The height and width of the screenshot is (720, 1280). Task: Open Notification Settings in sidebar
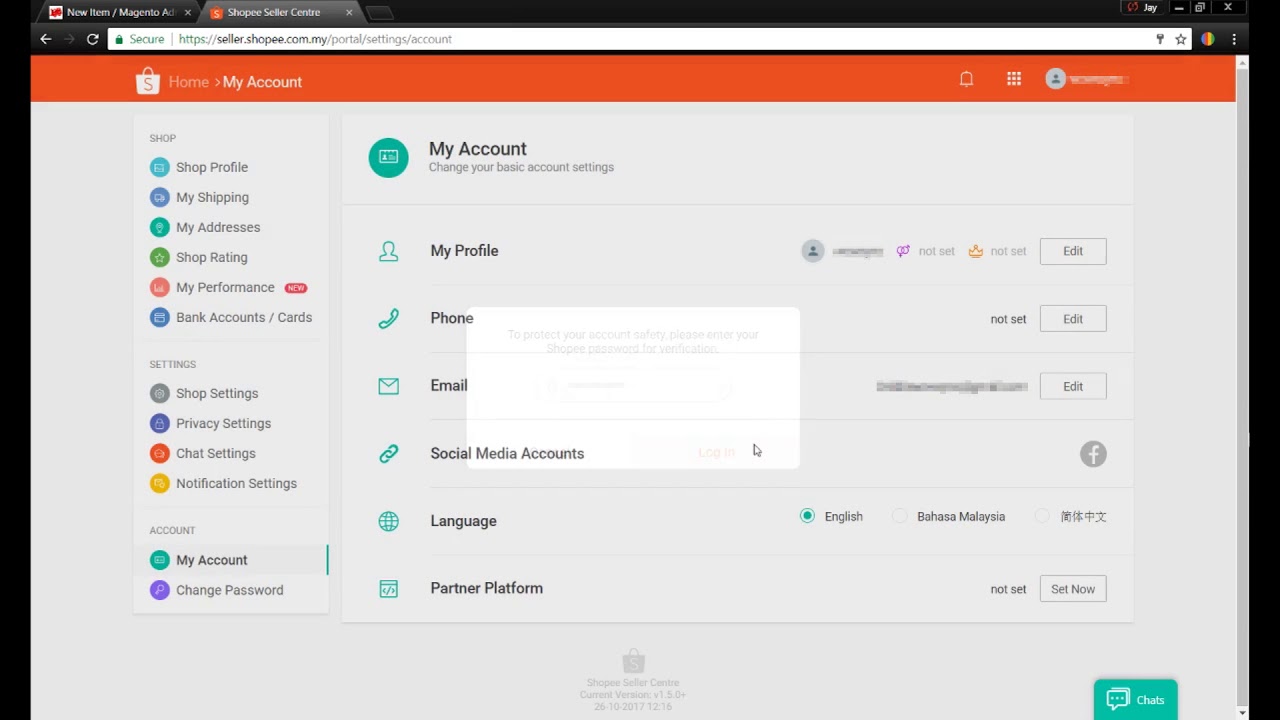click(x=236, y=483)
